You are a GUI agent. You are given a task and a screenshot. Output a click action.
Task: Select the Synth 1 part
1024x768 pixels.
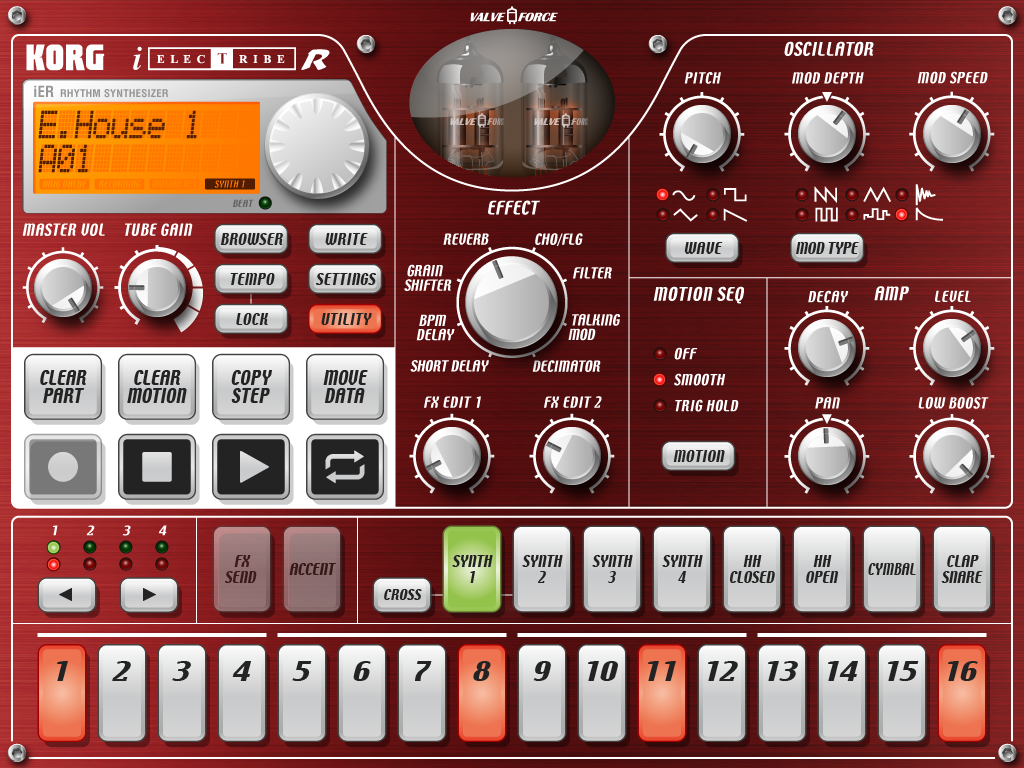[472, 569]
